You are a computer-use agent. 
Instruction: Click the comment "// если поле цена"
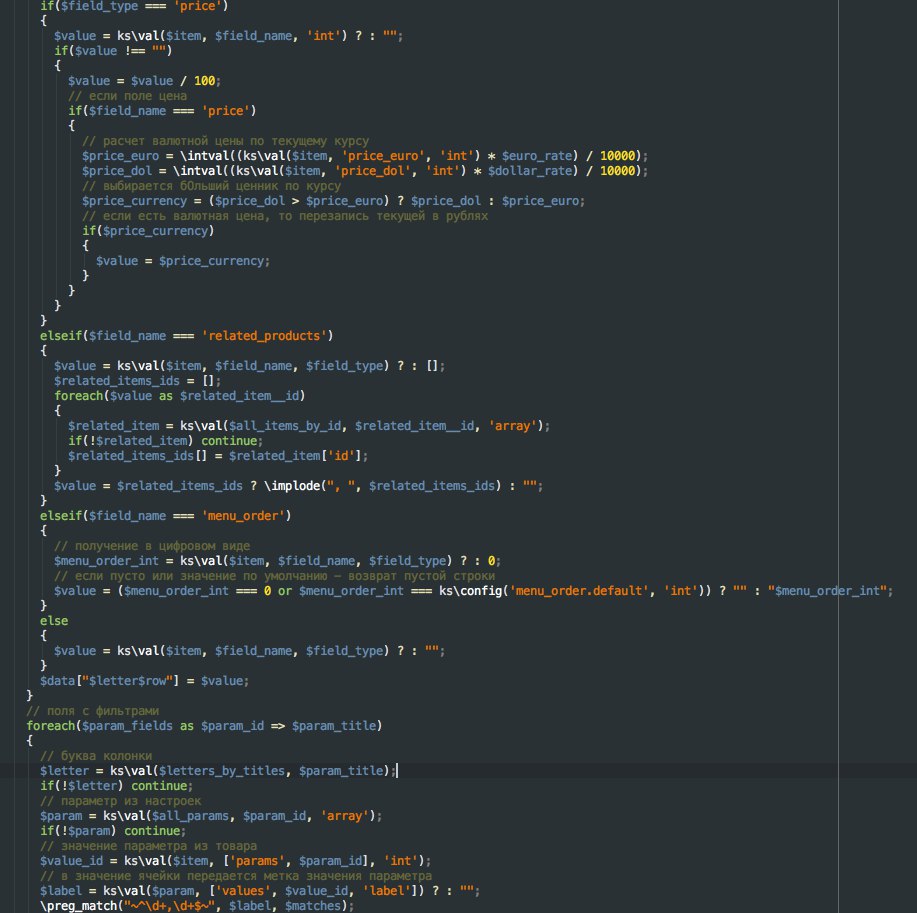tap(127, 96)
